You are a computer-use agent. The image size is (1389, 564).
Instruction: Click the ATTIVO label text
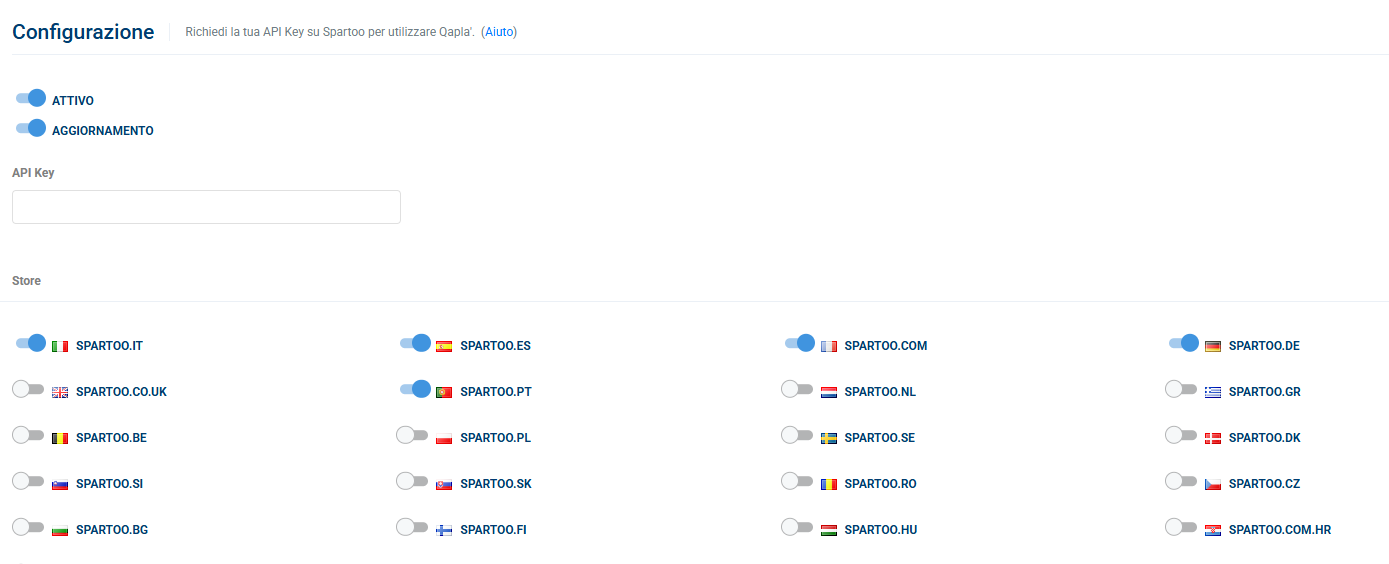coord(73,101)
